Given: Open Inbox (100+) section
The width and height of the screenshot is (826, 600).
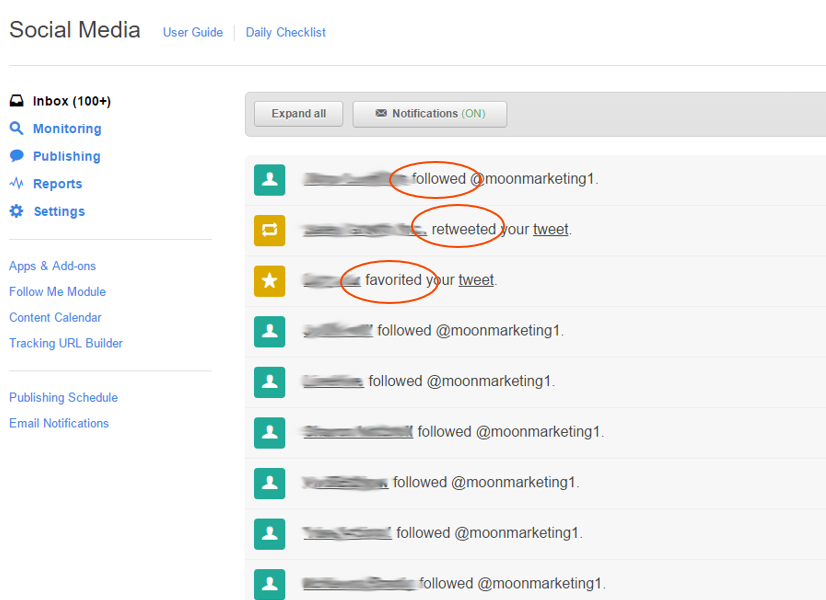Looking at the screenshot, I should (x=72, y=101).
